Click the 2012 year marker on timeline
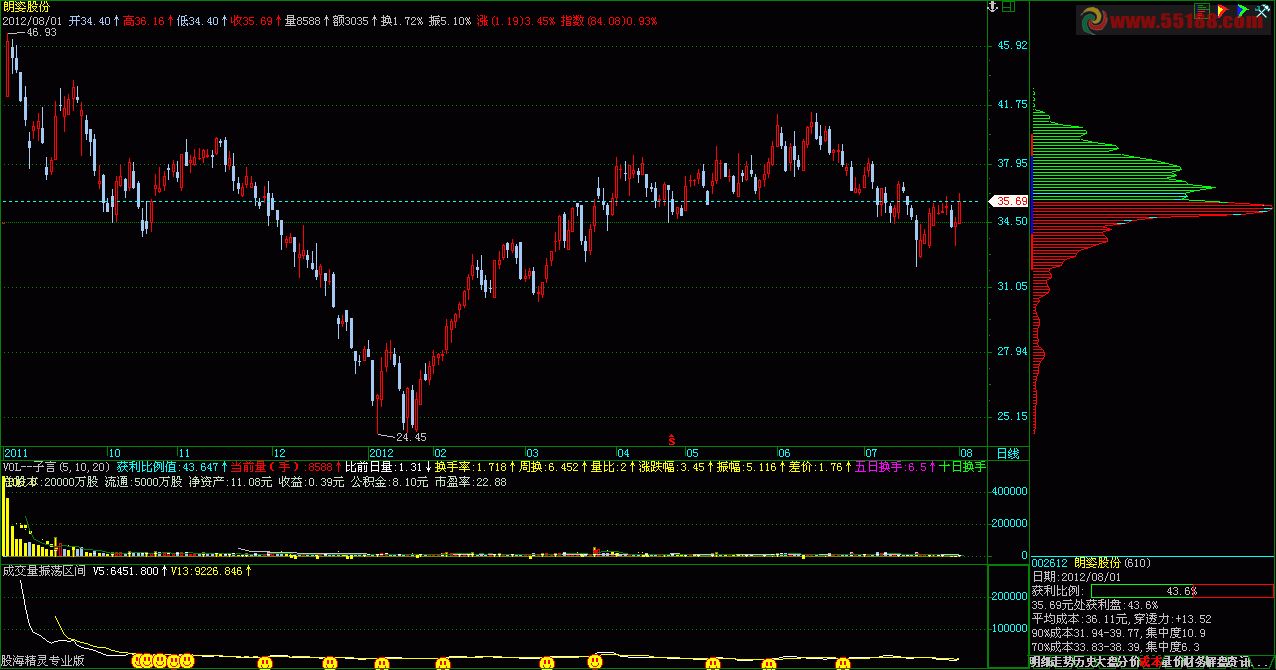Viewport: 1276px width, 670px height. tap(383, 453)
